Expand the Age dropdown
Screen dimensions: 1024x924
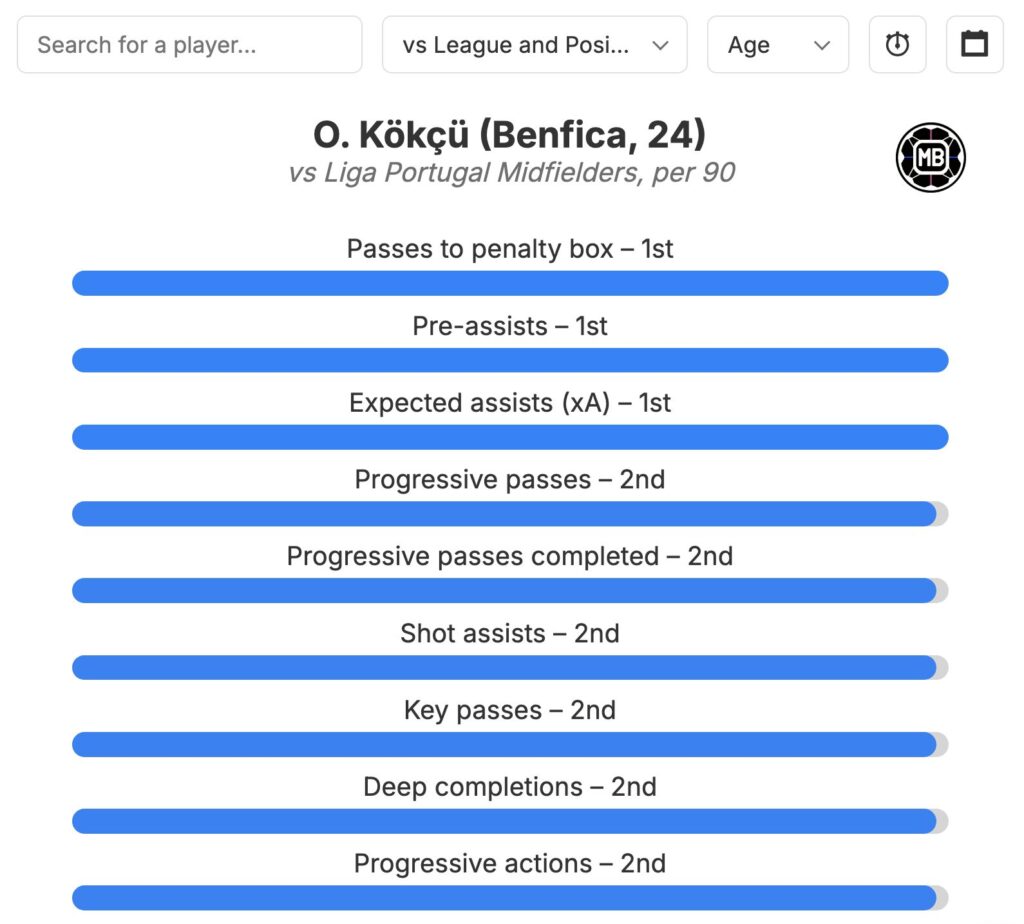pyautogui.click(x=777, y=45)
